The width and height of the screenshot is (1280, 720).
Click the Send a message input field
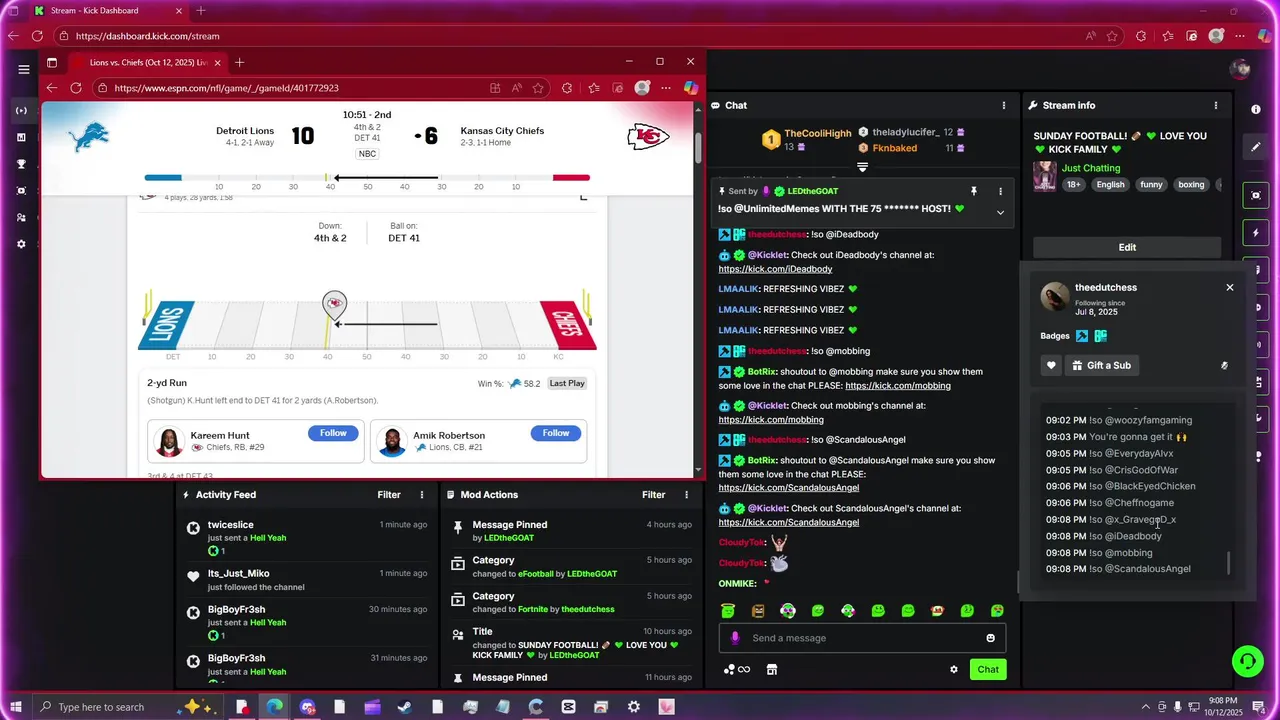862,638
